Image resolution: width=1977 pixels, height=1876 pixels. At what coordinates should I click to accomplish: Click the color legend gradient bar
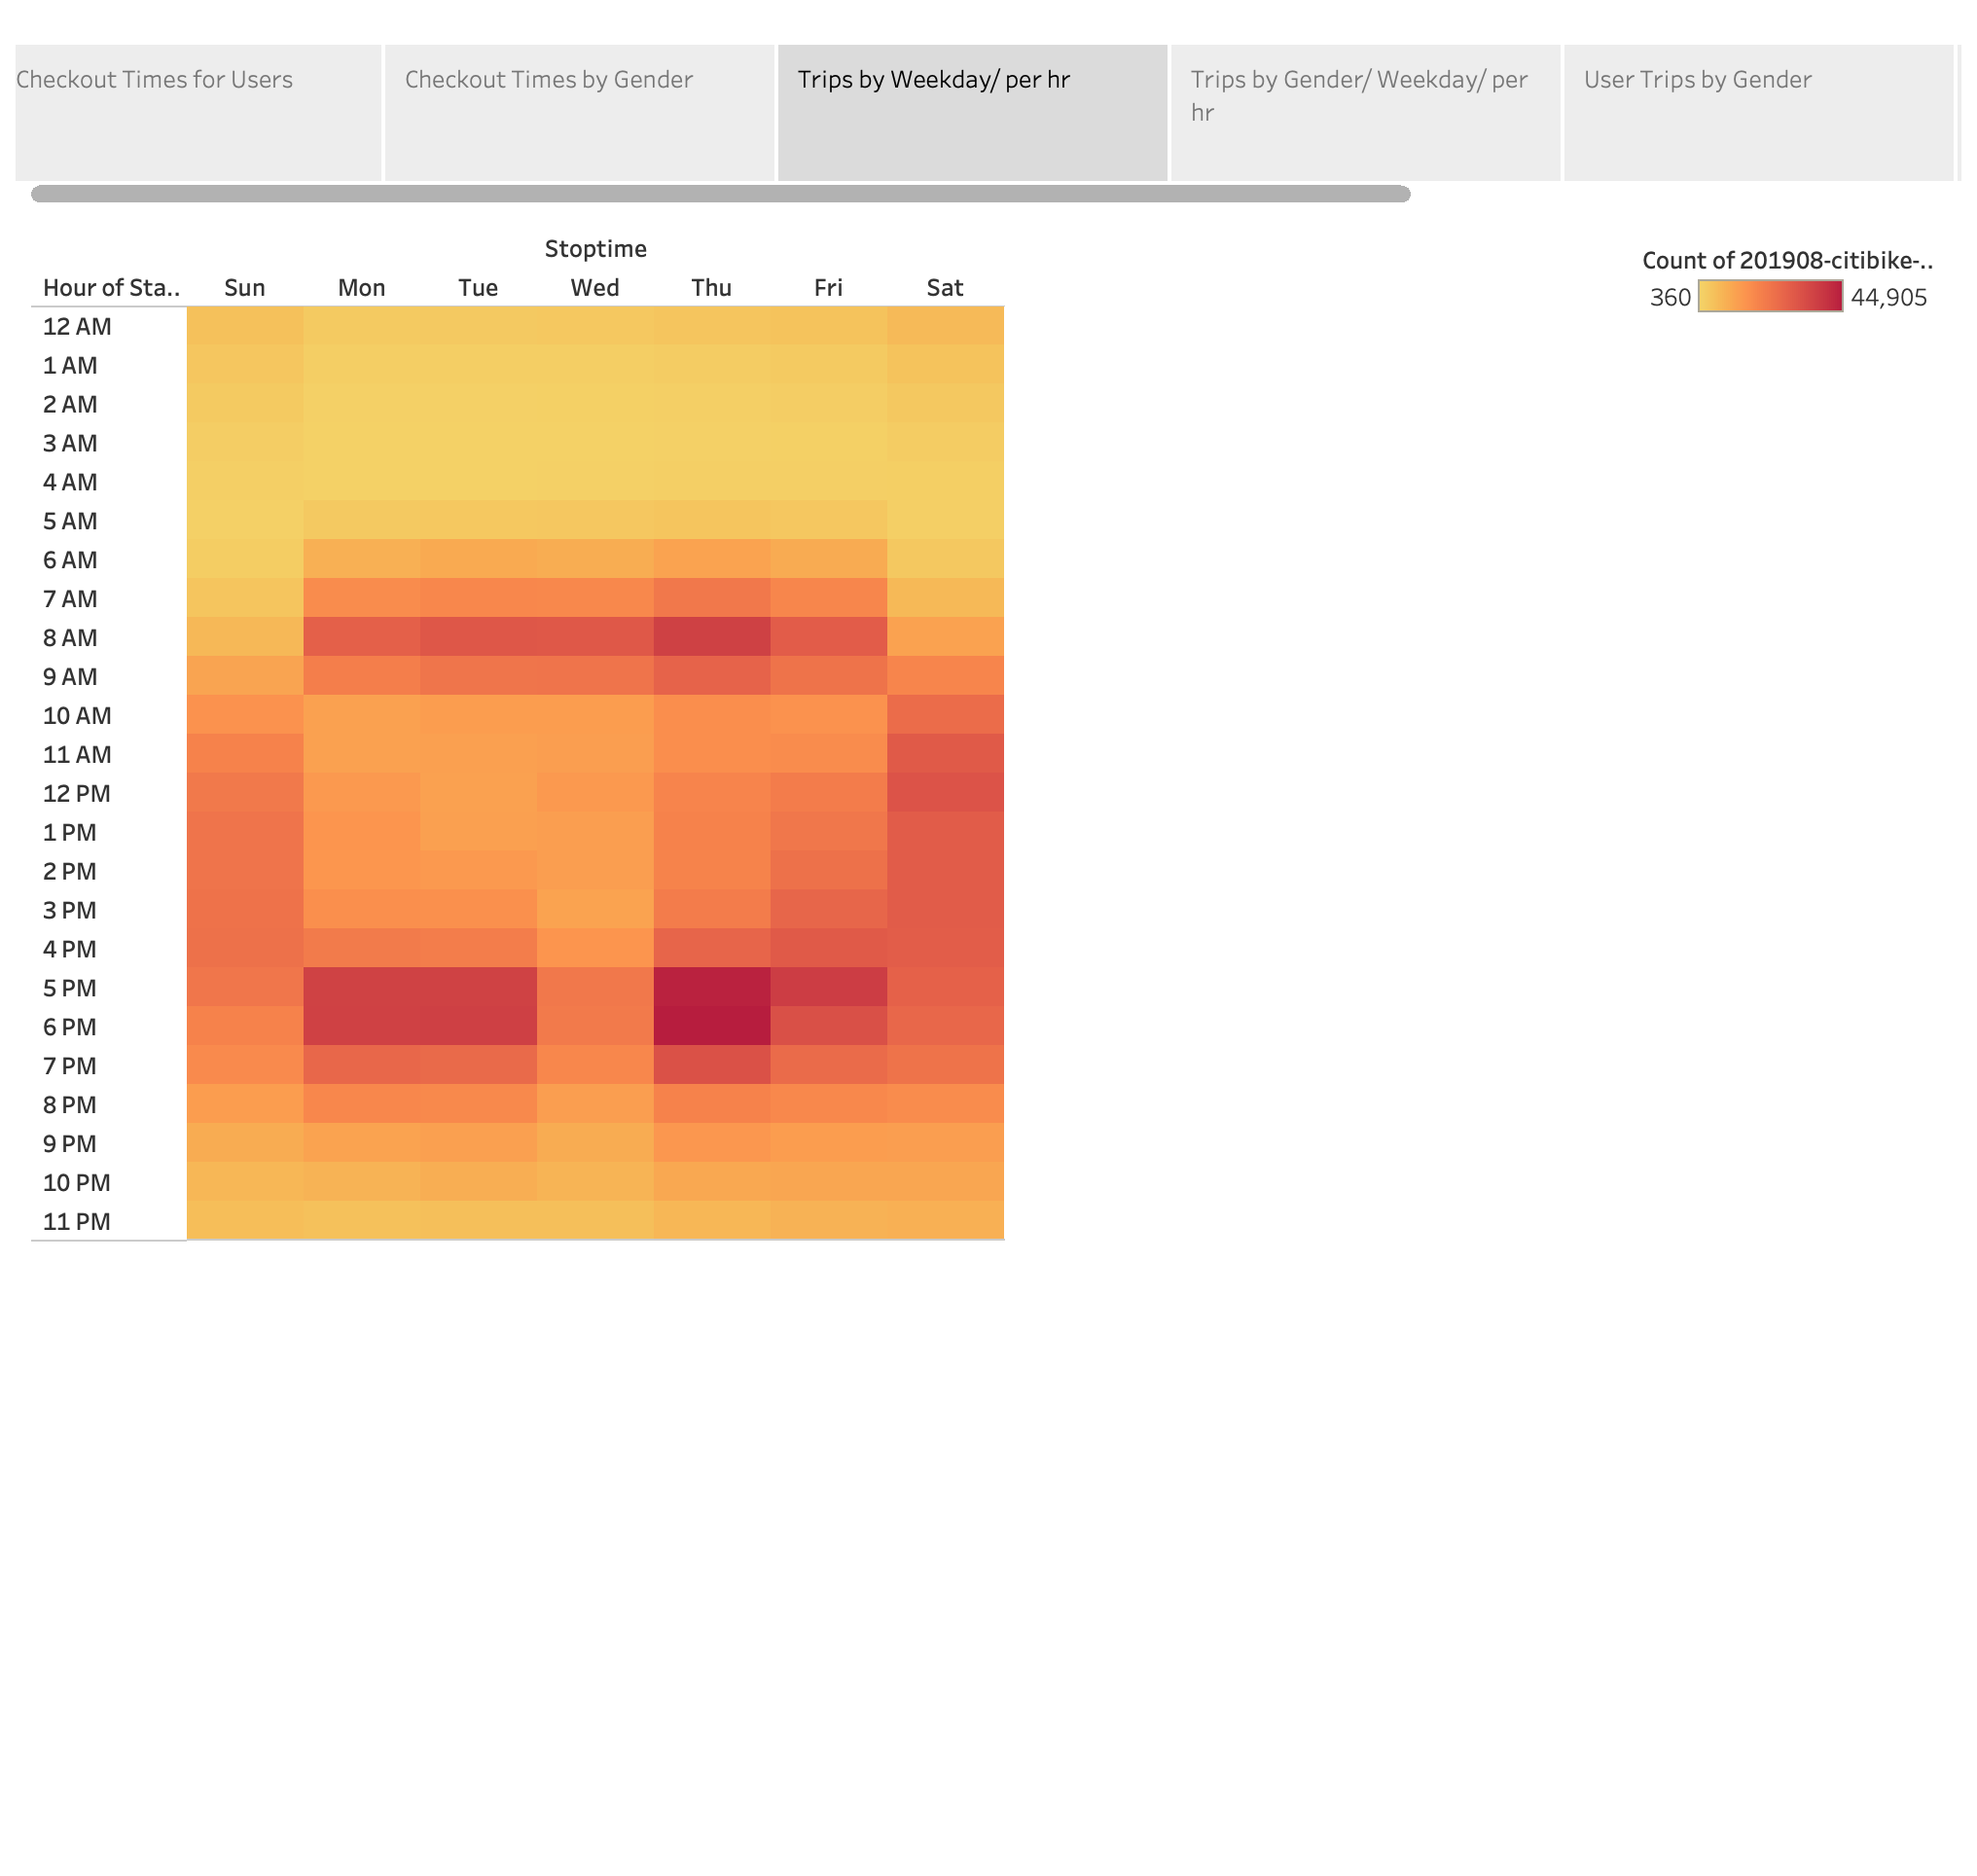[1770, 296]
